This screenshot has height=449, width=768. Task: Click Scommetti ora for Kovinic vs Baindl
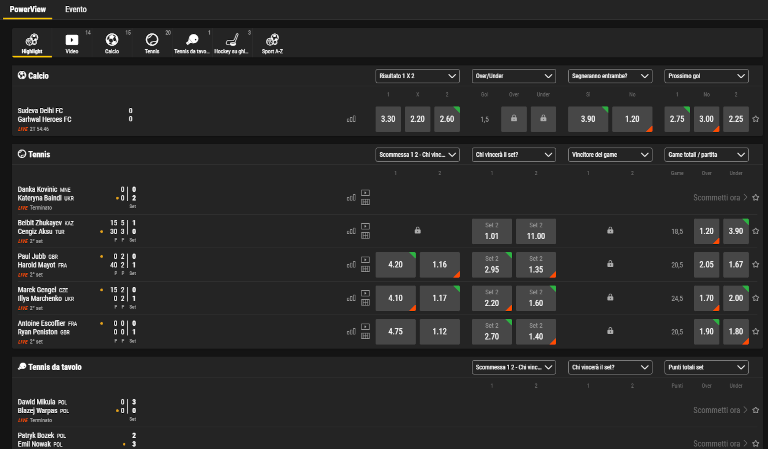(x=719, y=198)
